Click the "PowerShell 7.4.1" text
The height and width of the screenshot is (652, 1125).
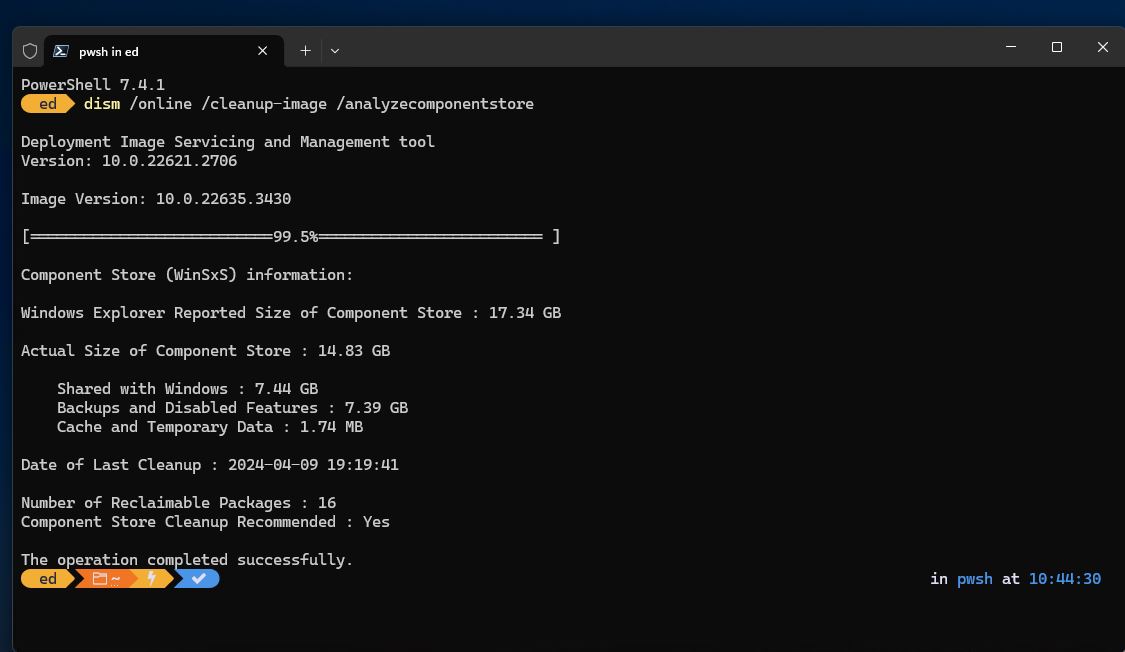coord(93,85)
